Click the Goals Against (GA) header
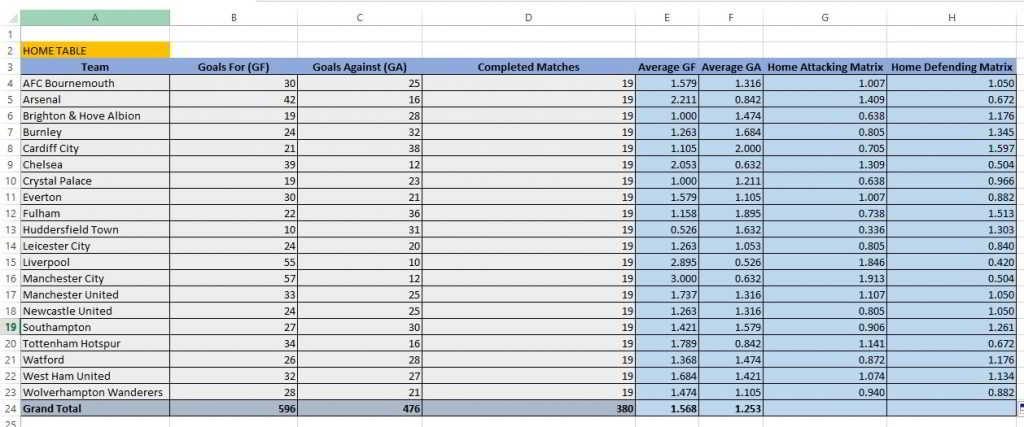 [x=359, y=67]
